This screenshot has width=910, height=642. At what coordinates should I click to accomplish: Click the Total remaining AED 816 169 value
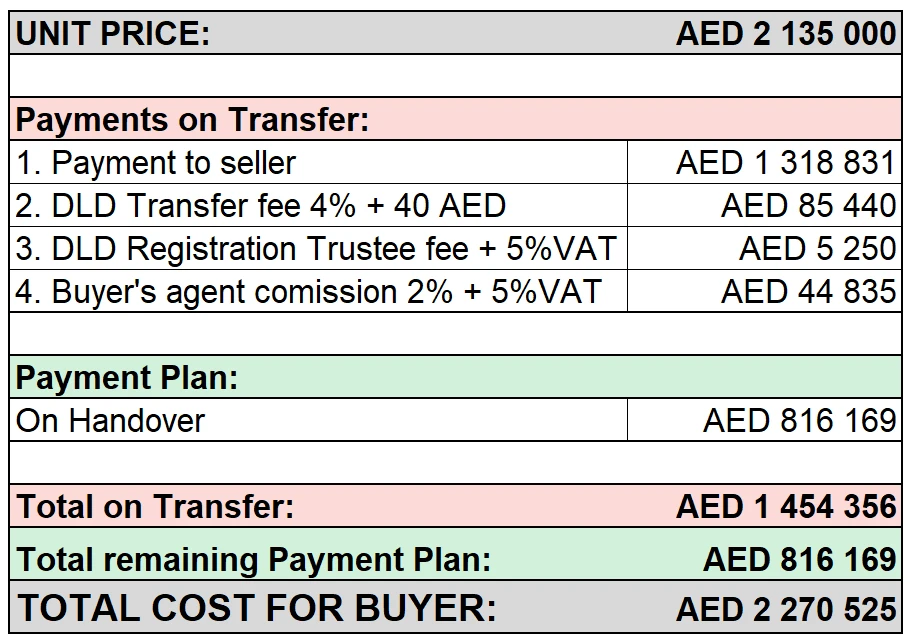(800, 560)
